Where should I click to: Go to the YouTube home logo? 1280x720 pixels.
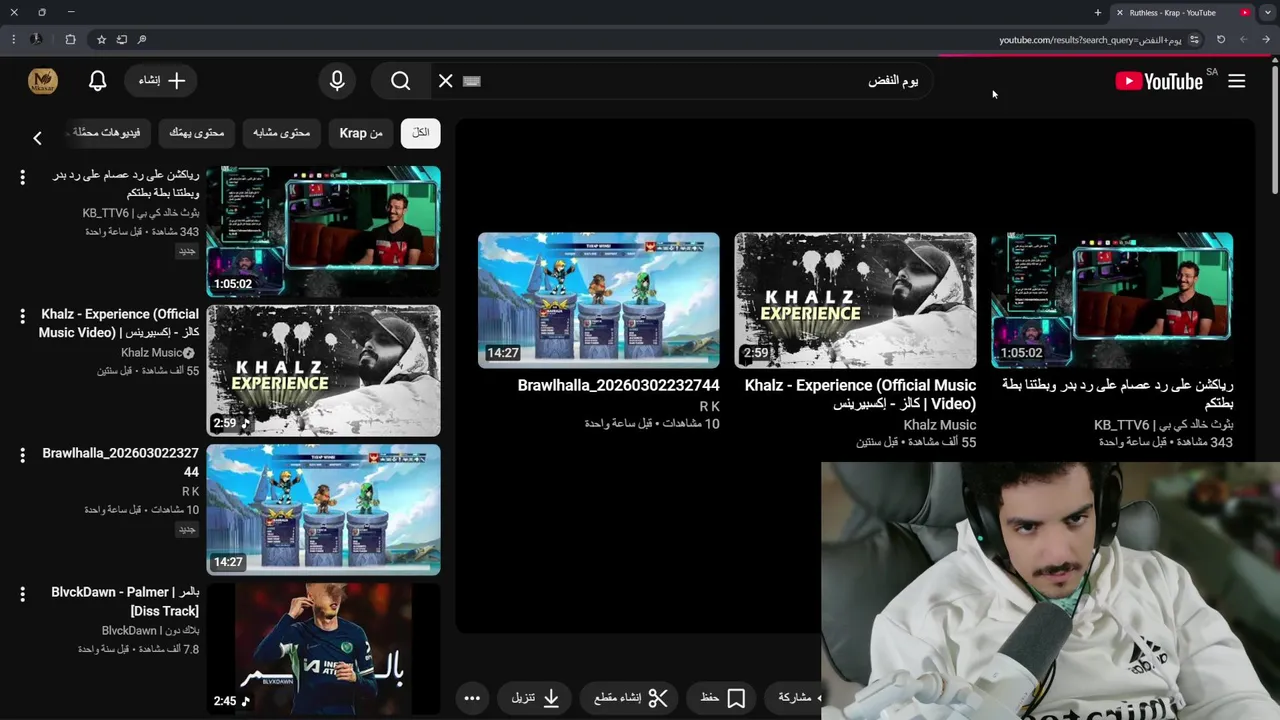(x=1160, y=81)
